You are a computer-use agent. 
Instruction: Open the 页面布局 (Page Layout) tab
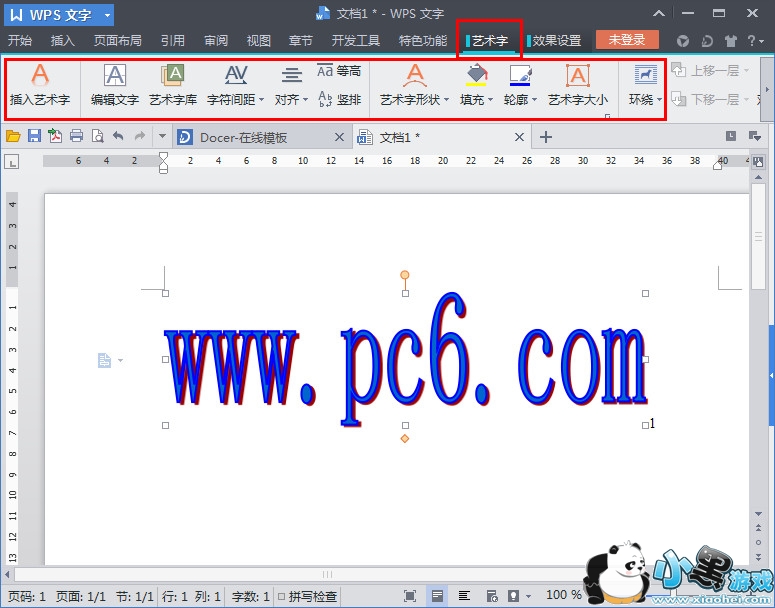point(118,40)
